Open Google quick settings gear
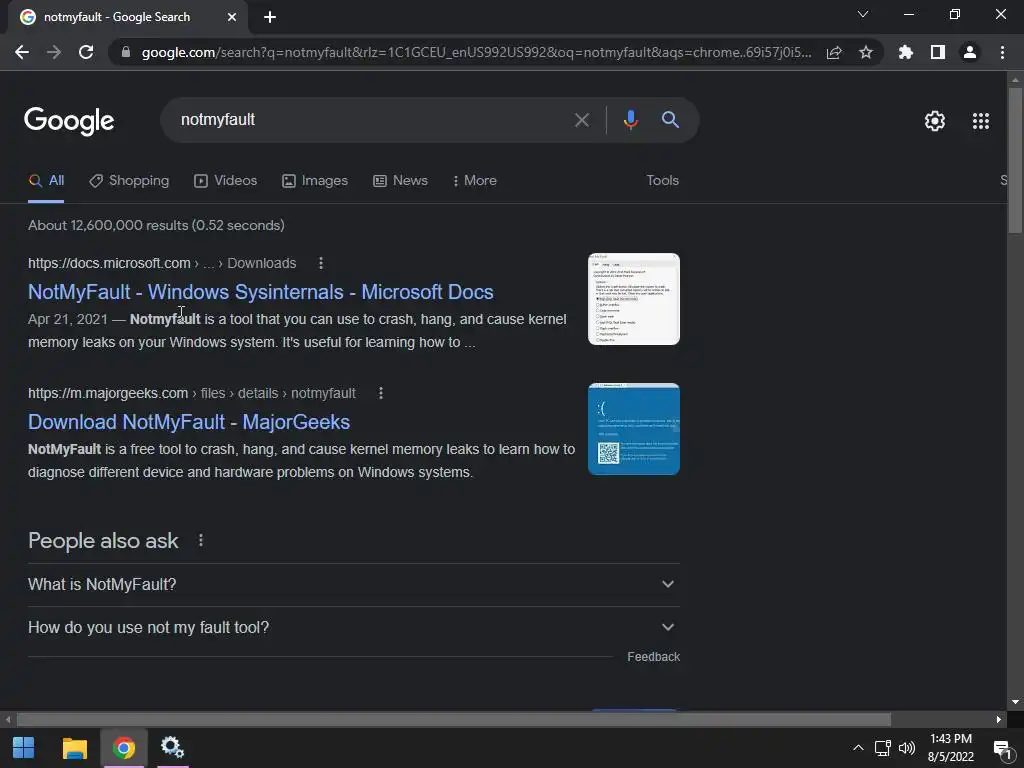 point(935,121)
